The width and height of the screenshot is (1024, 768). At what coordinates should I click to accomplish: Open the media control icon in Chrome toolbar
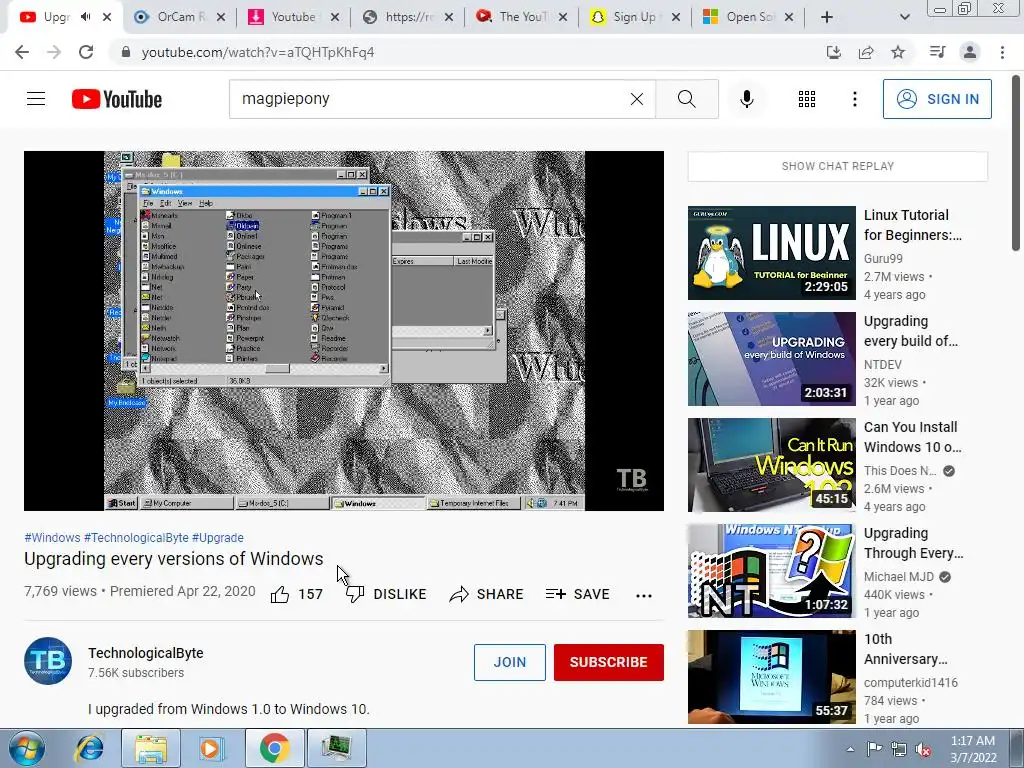coord(938,52)
